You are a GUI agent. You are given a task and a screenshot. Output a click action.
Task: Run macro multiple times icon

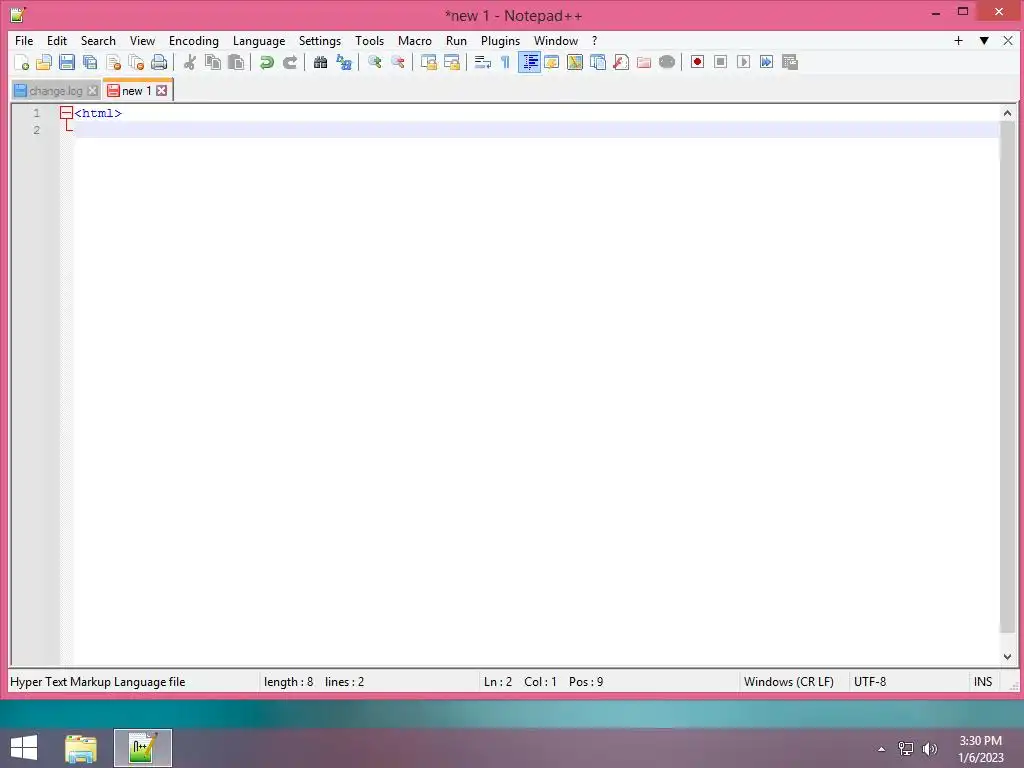point(767,62)
